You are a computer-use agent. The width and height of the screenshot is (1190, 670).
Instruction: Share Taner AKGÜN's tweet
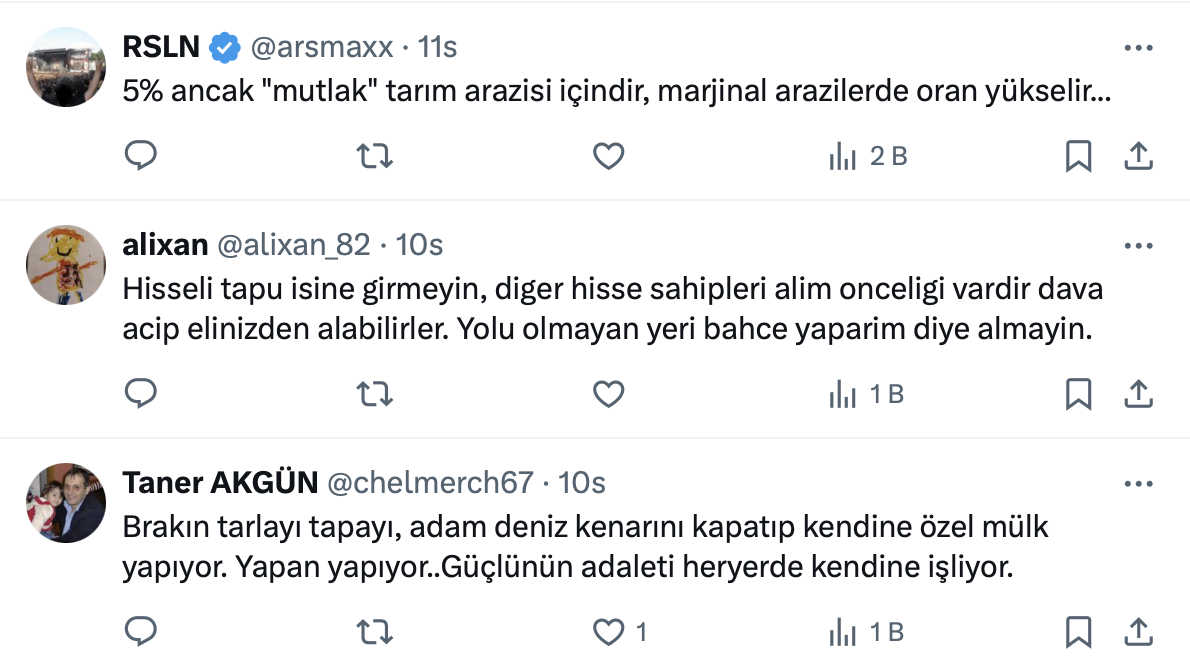point(1139,632)
